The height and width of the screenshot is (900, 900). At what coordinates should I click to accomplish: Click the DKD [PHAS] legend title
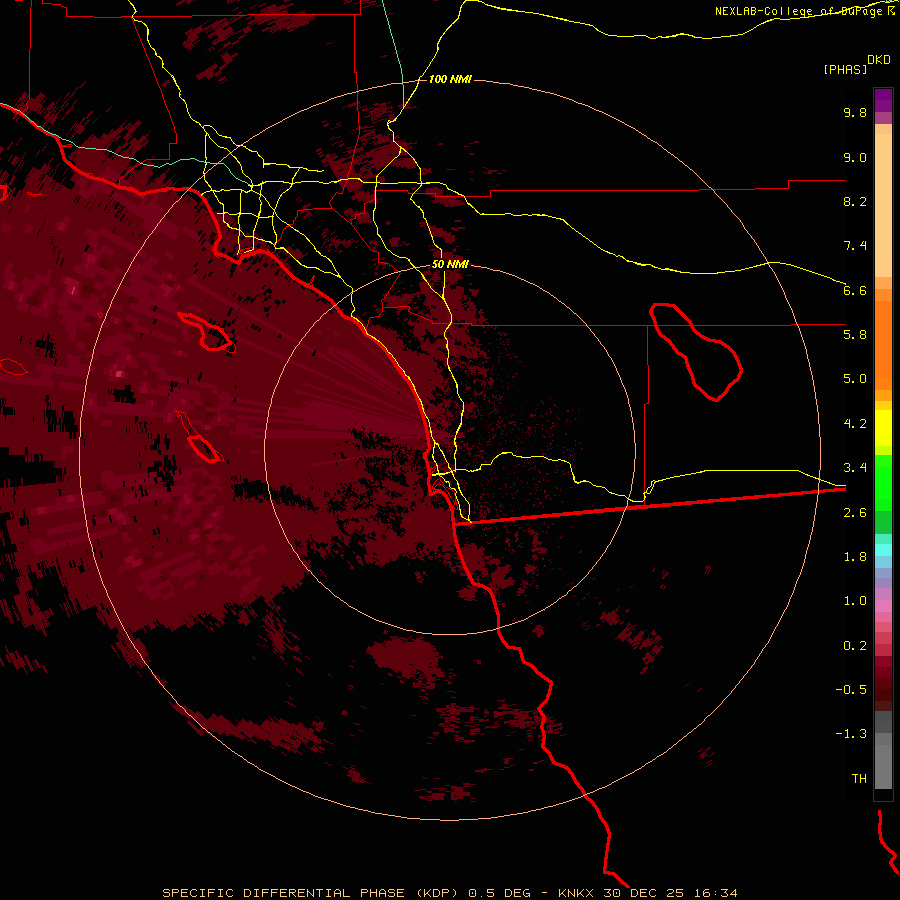click(857, 64)
